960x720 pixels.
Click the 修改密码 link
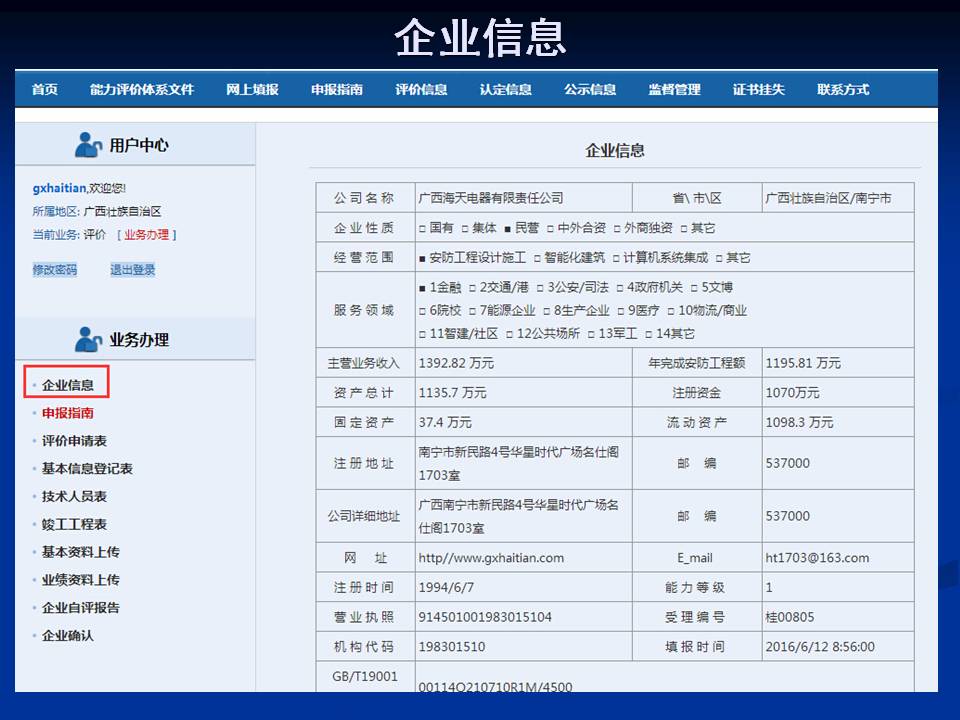tap(55, 269)
